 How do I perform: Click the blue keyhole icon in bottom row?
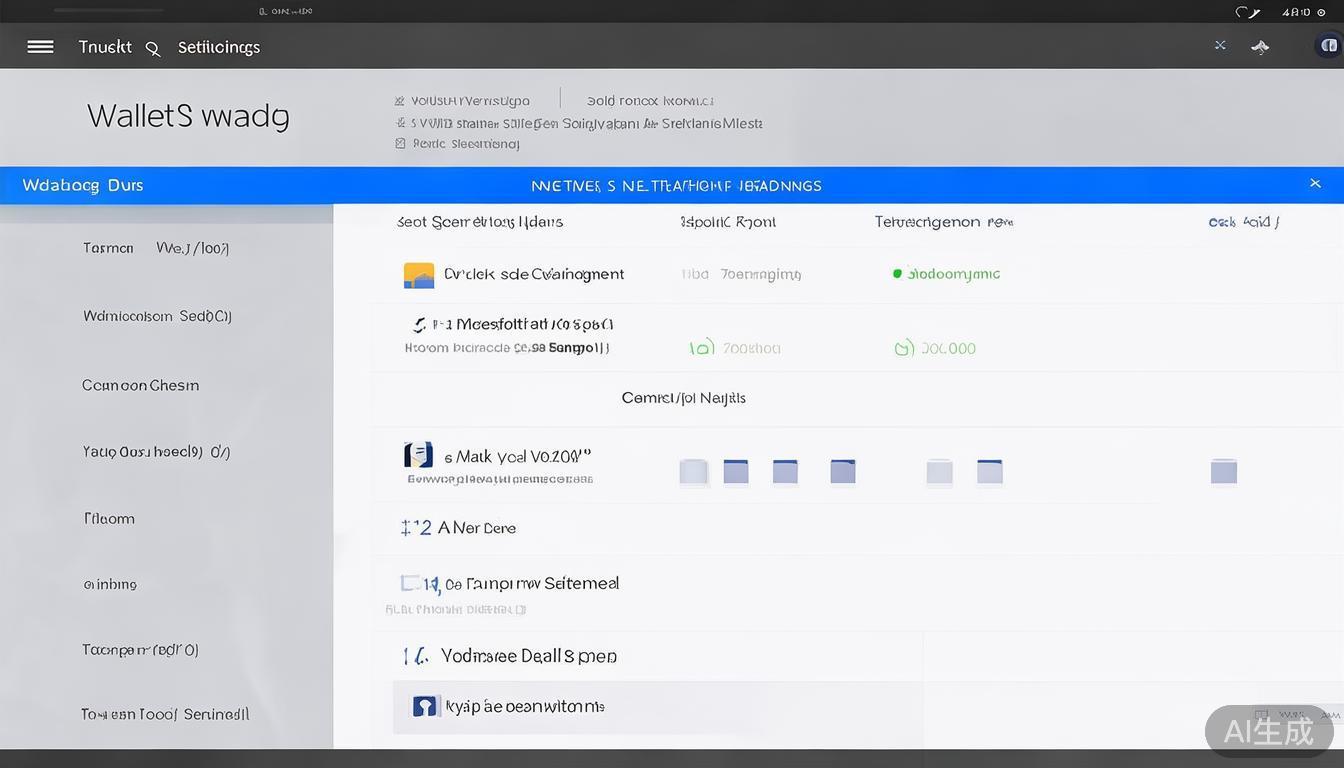click(425, 707)
